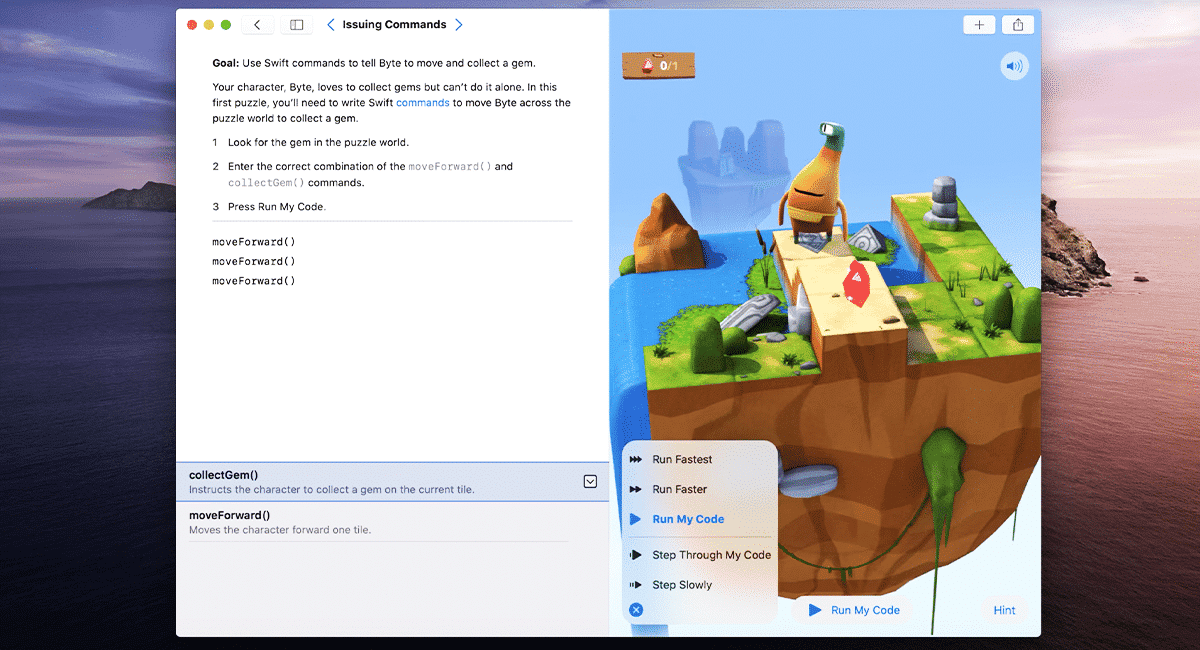This screenshot has height=650, width=1200.
Task: Click the X icon to dismiss the run menu
Action: (x=636, y=610)
